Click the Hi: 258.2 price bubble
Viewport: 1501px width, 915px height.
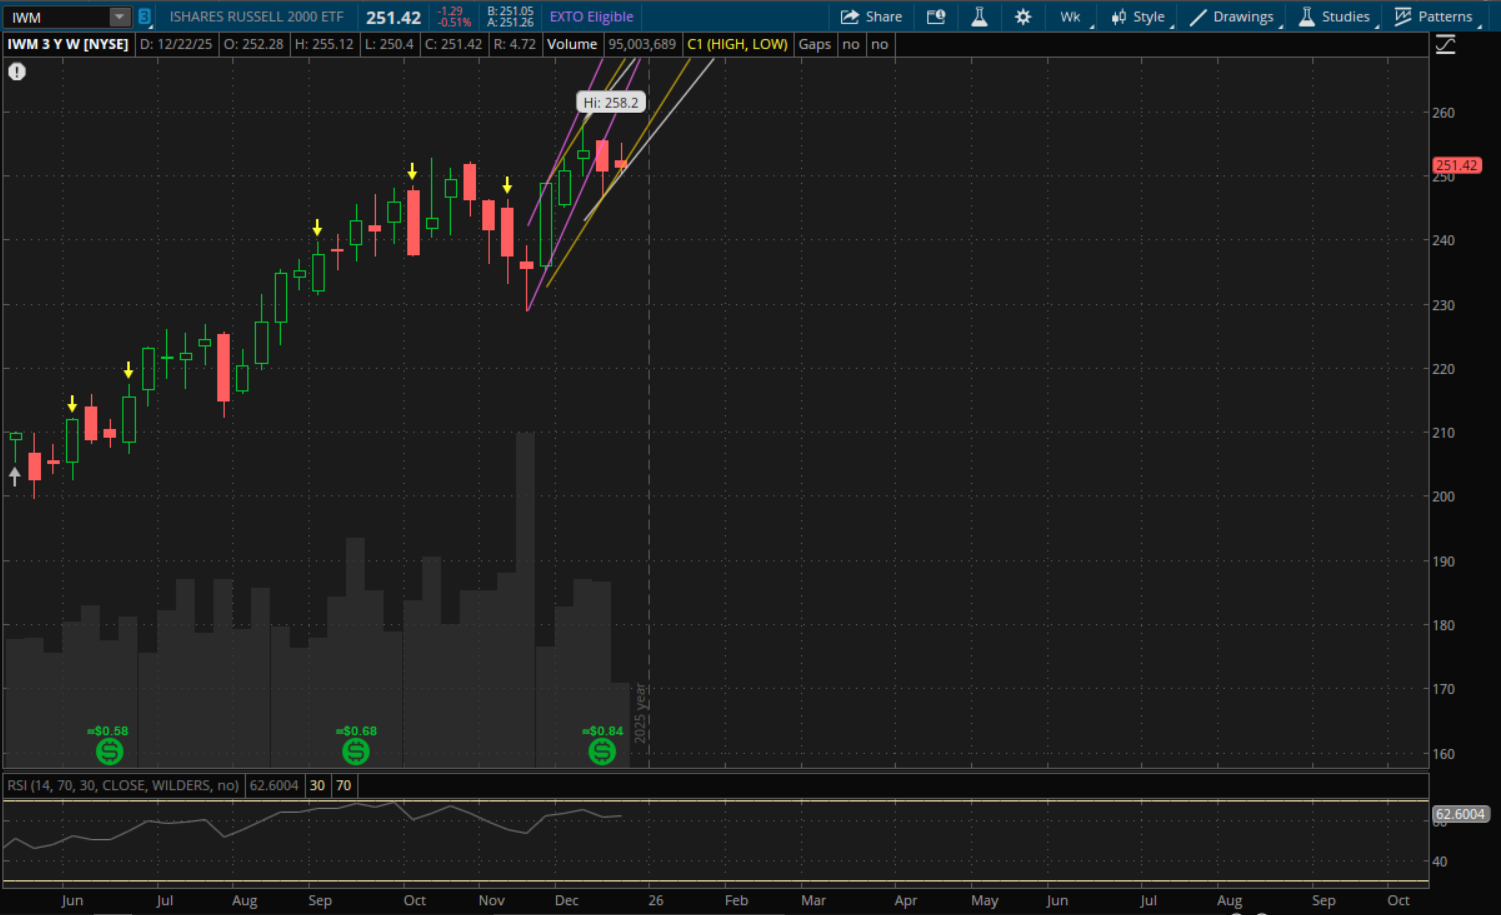610,102
